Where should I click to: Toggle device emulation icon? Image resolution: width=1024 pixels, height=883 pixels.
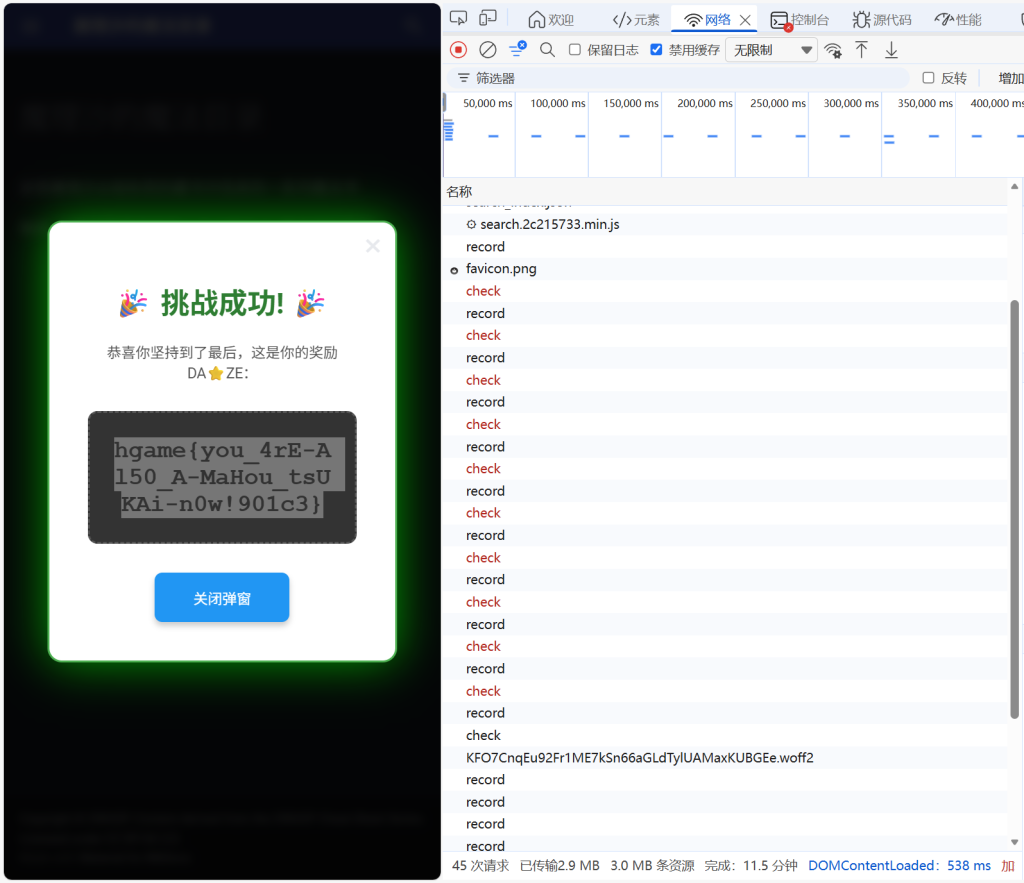click(488, 18)
